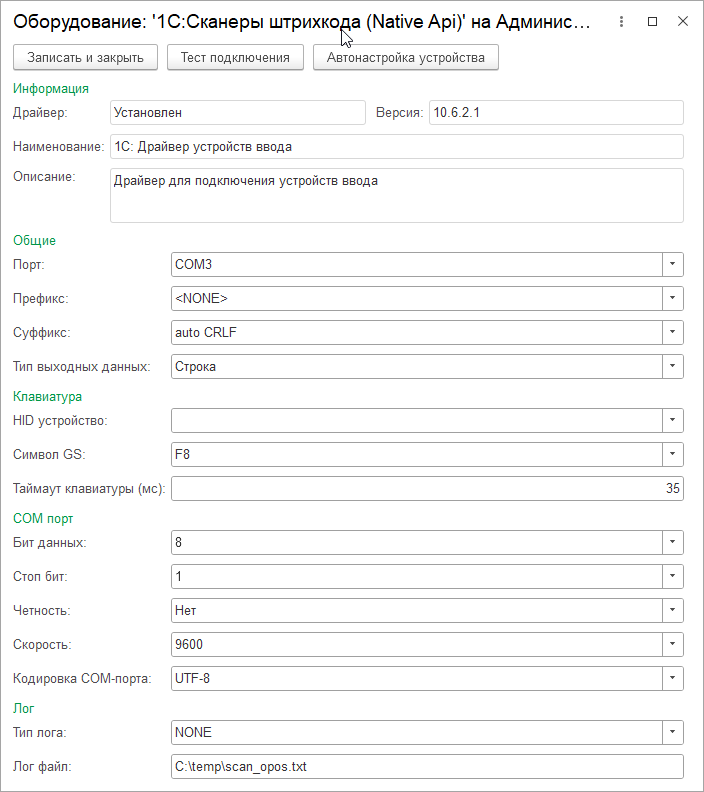Screen dimensions: 704x792
Task: Open the 'Тип лога' dropdown arrow
Action: pos(673,732)
